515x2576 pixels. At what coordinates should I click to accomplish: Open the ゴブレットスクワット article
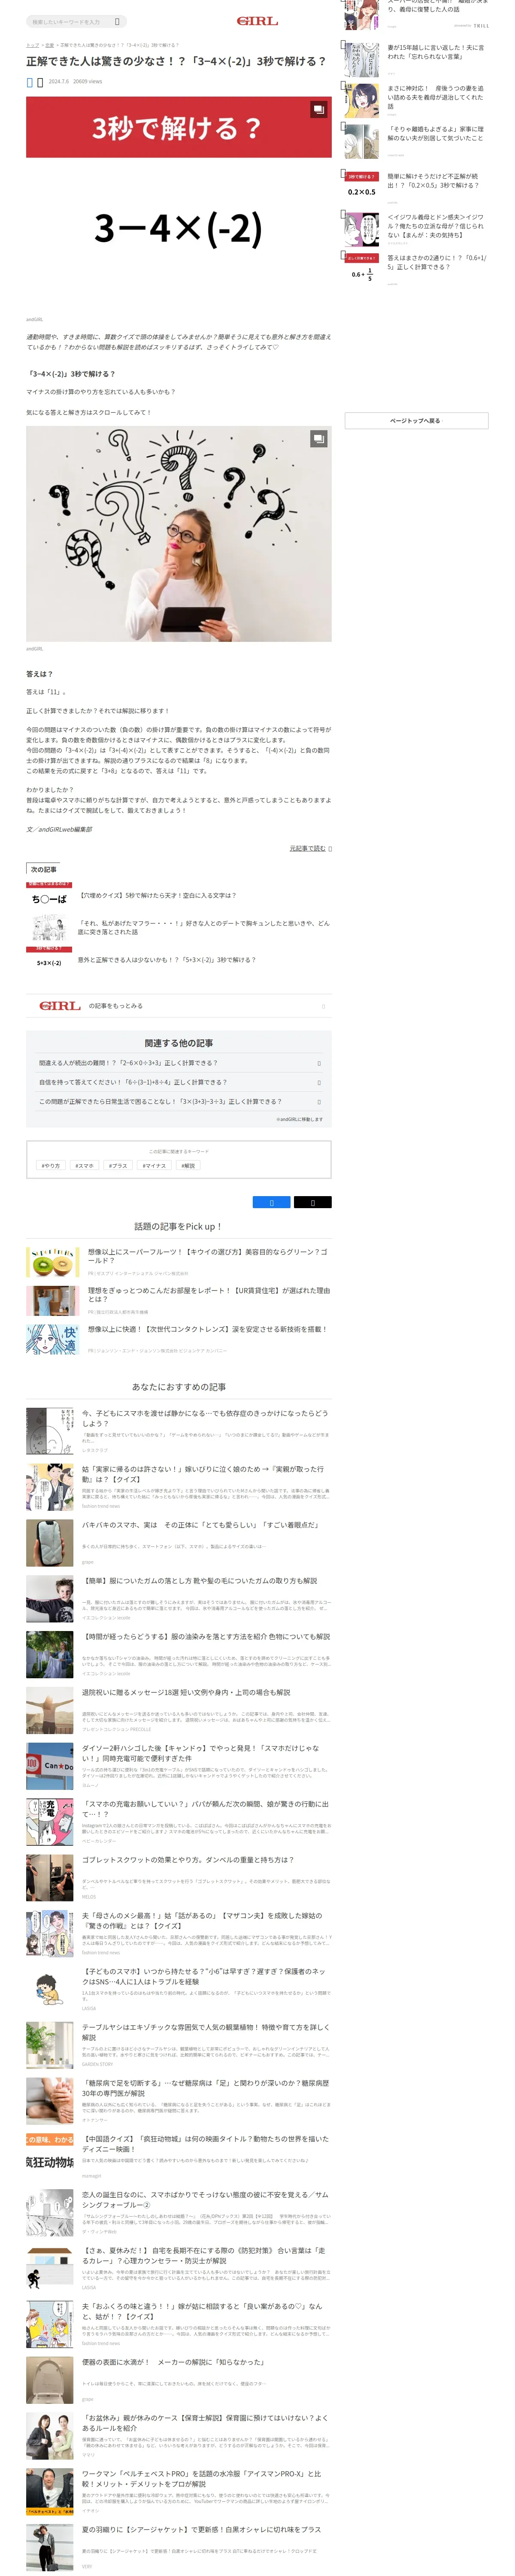(188, 1860)
